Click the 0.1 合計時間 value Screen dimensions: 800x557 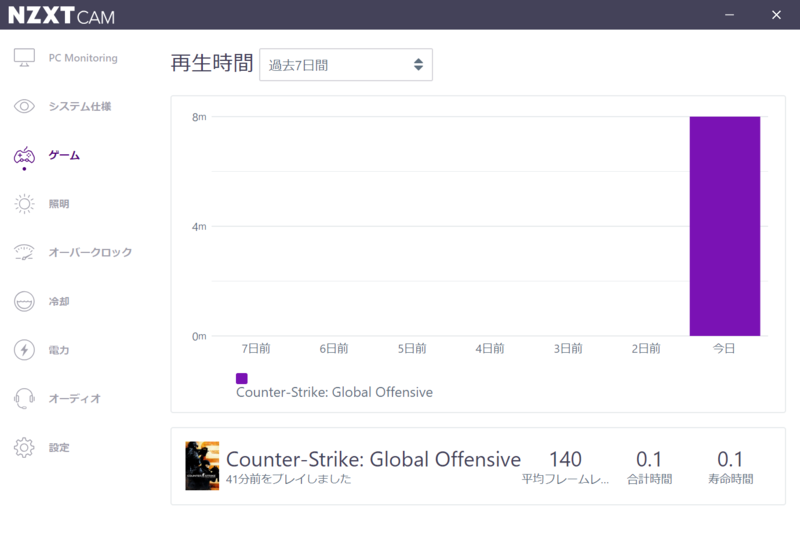649,459
